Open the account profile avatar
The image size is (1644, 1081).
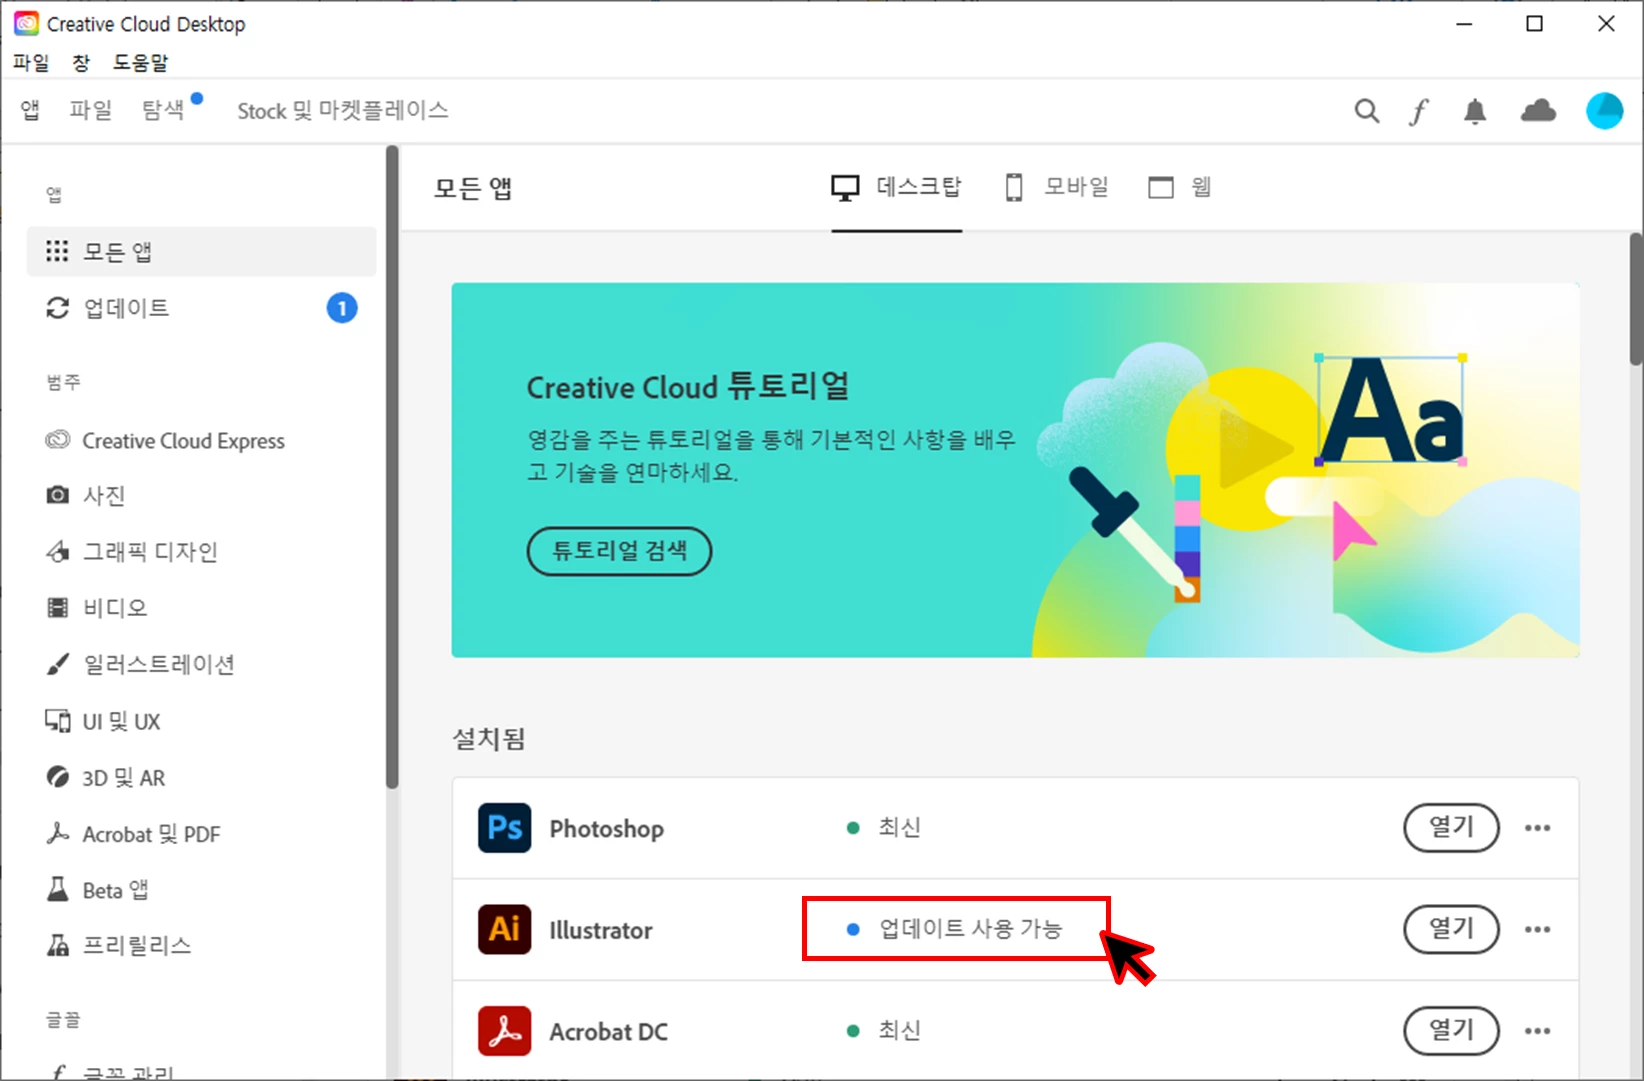[x=1604, y=111]
